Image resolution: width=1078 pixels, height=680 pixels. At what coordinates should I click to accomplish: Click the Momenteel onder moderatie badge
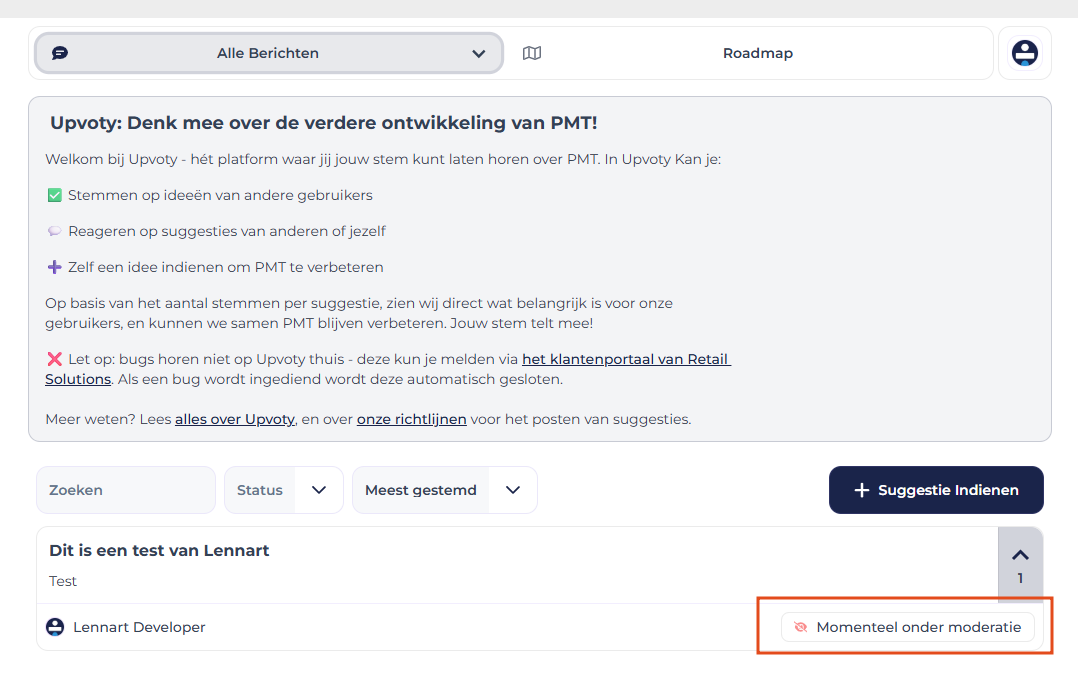(x=907, y=627)
